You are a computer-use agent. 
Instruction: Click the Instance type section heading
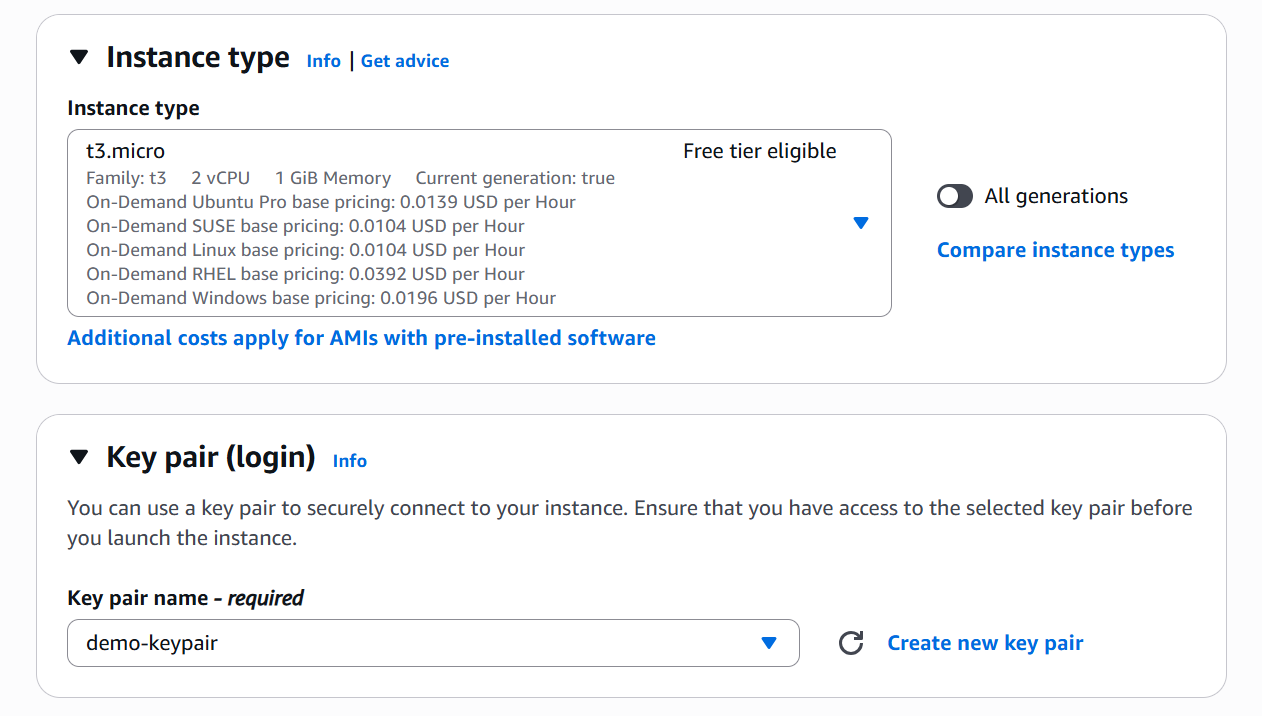(198, 58)
